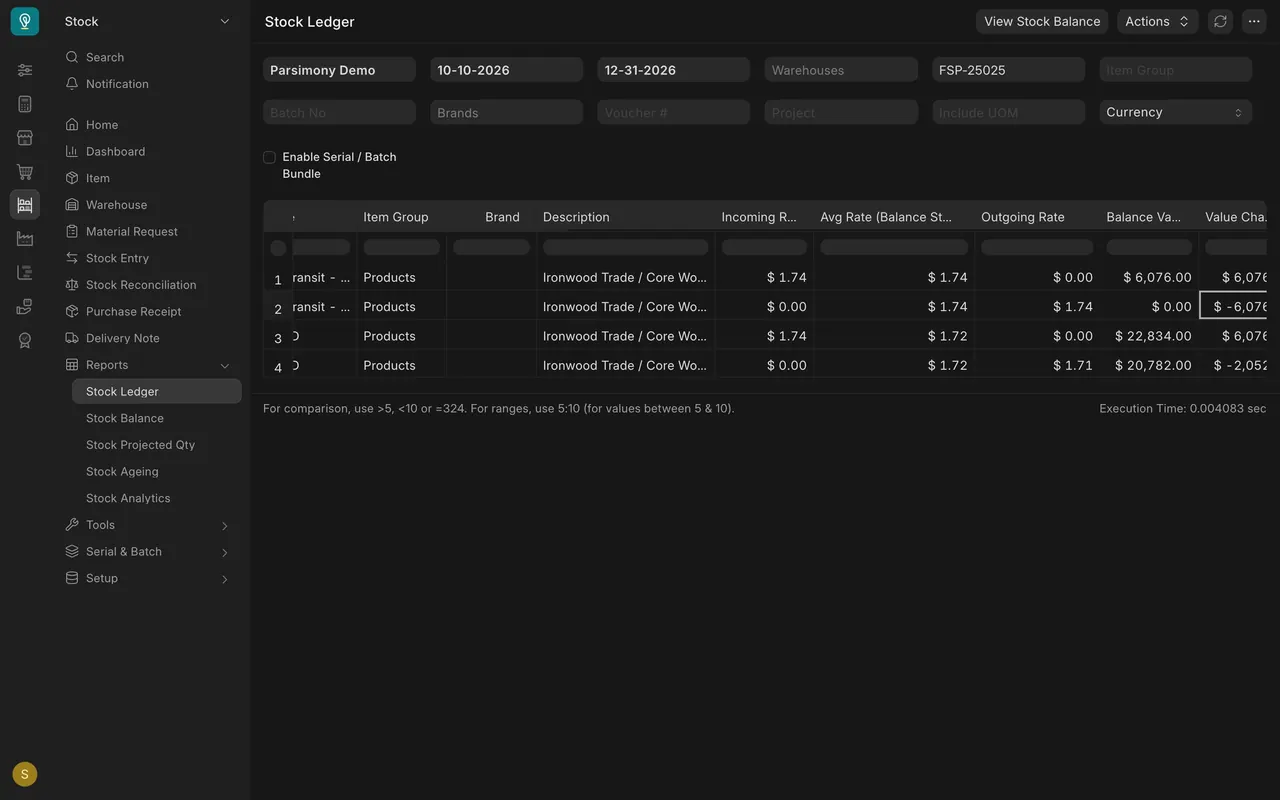Click the Description column filter box
1280x800 pixels.
point(625,247)
